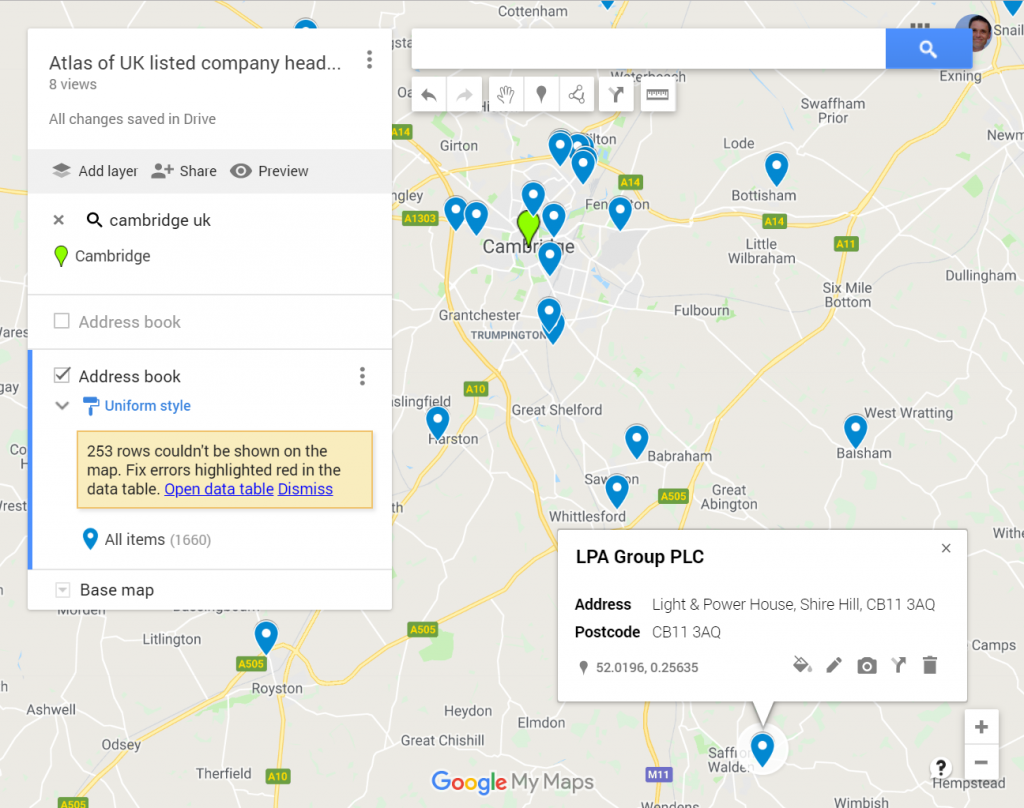
Task: Click the camera icon in LPA Group popup
Action: tap(867, 666)
